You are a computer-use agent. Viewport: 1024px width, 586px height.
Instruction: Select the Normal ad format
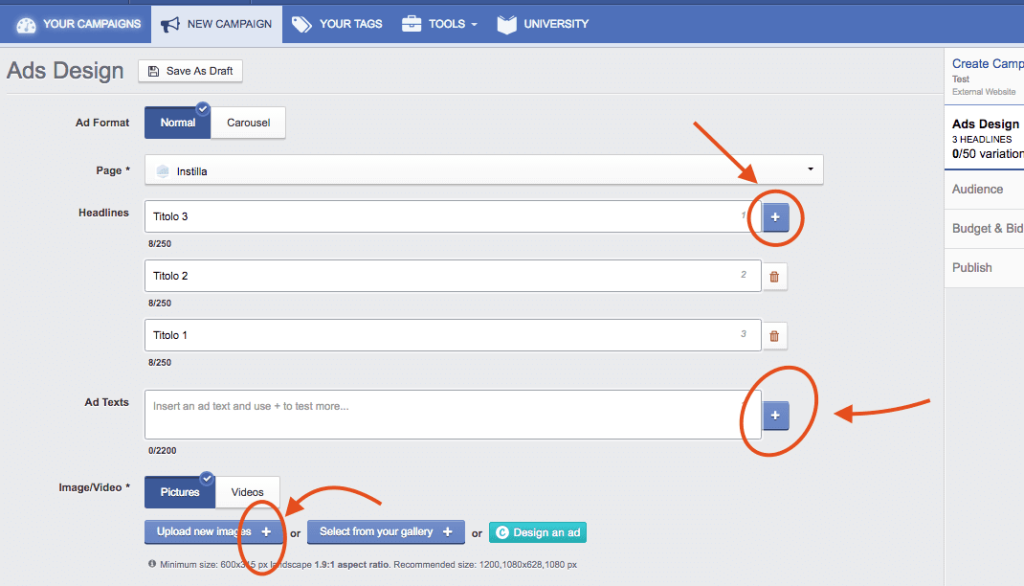[x=178, y=123]
